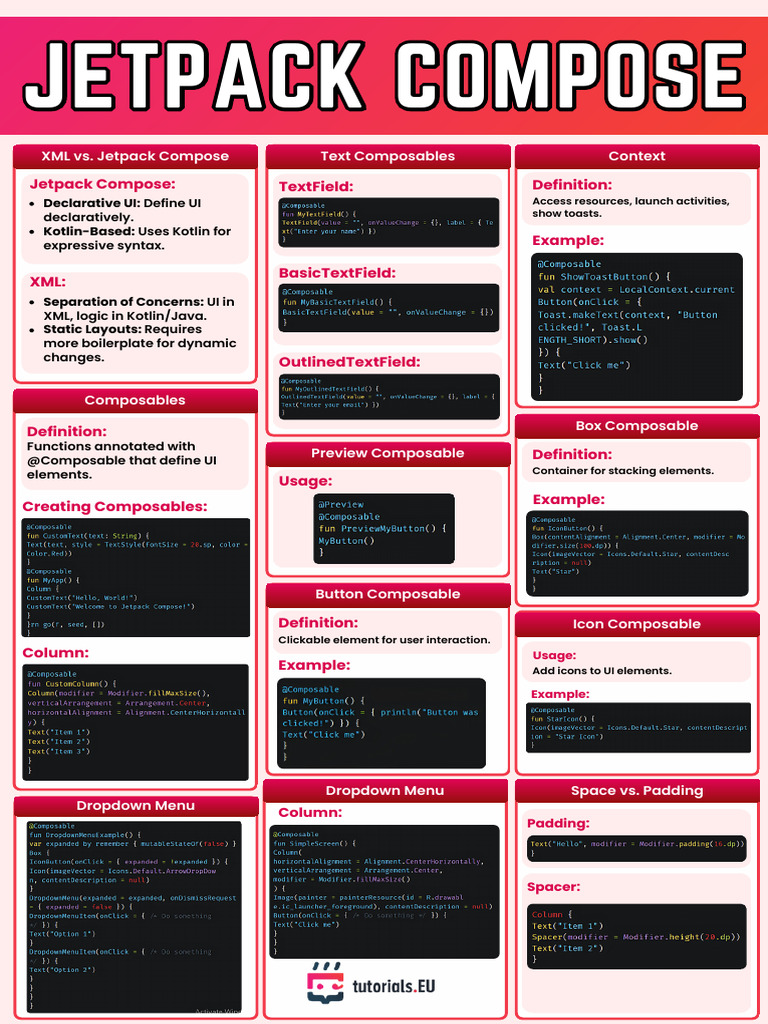
Task: Click 'fun IconButton() {' code line
Action: tap(568, 528)
